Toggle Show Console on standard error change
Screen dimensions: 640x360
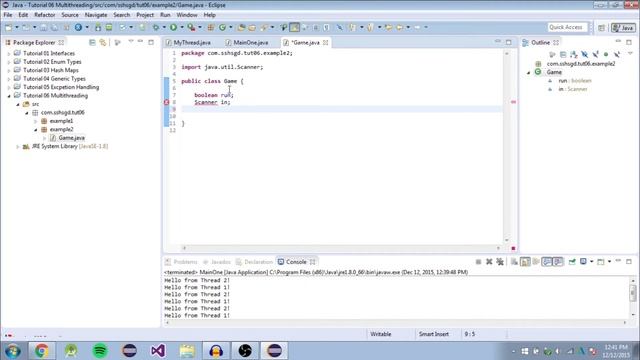558,262
